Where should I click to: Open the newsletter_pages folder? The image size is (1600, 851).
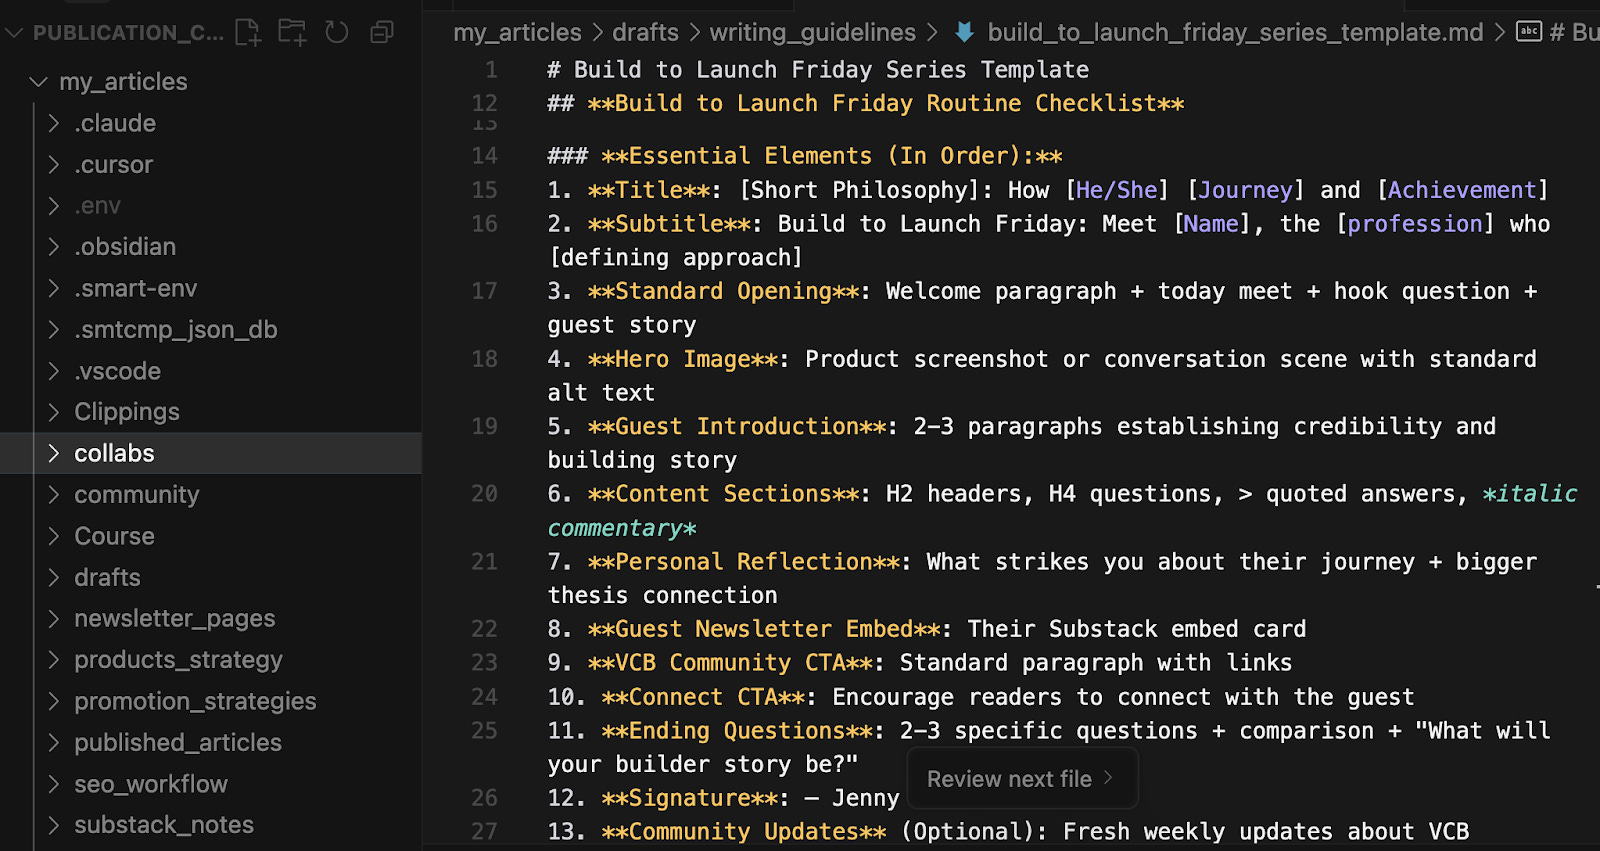point(174,618)
